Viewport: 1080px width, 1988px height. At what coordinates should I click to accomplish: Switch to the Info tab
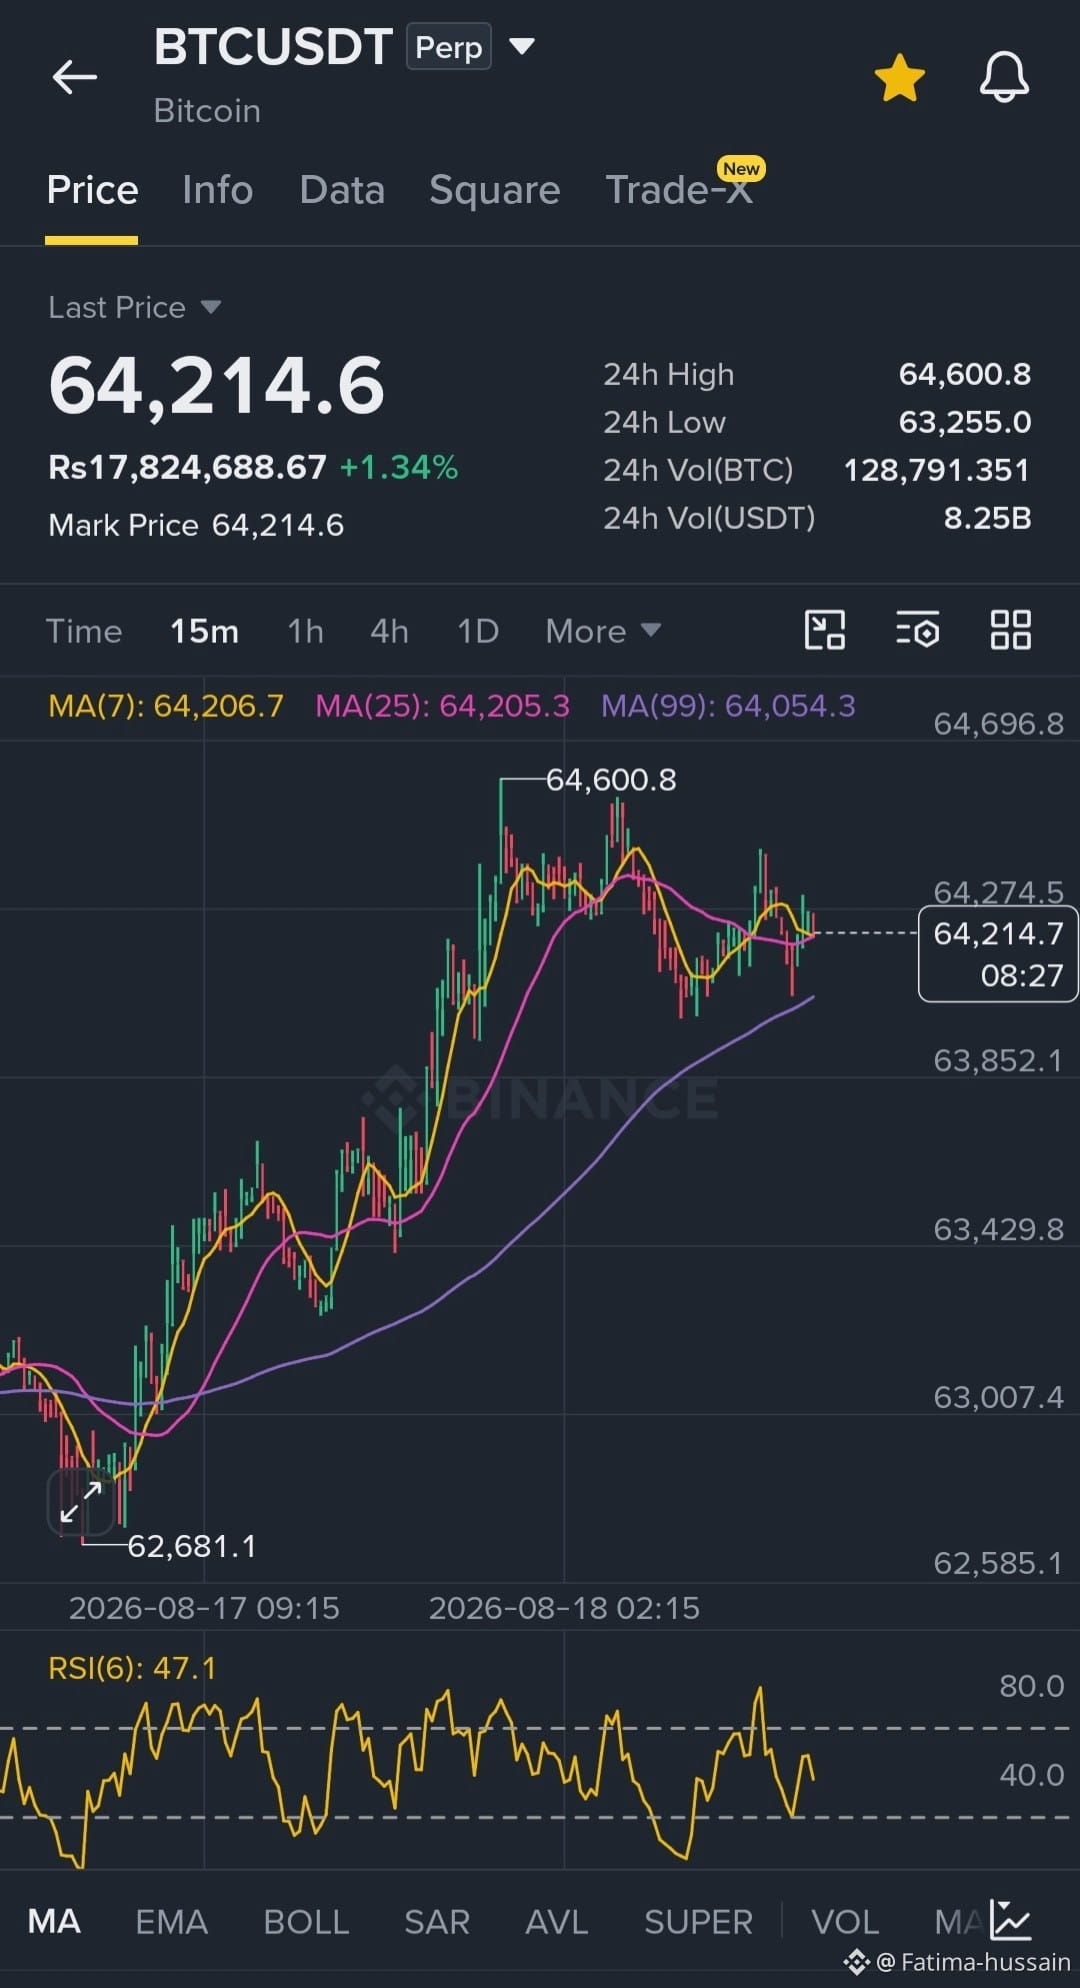pos(217,190)
